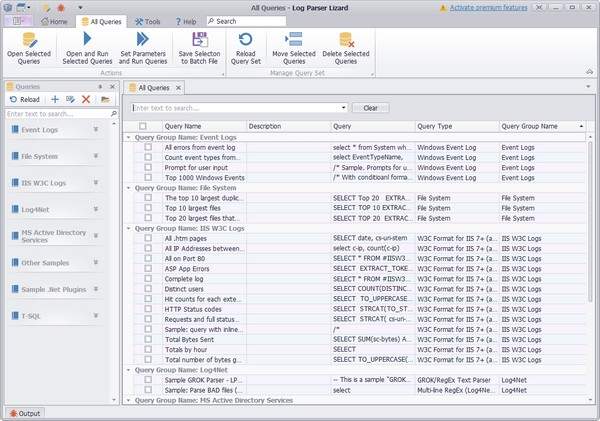Open the search box dropdown arrow
Screen dimensions: 600x421
point(343,107)
